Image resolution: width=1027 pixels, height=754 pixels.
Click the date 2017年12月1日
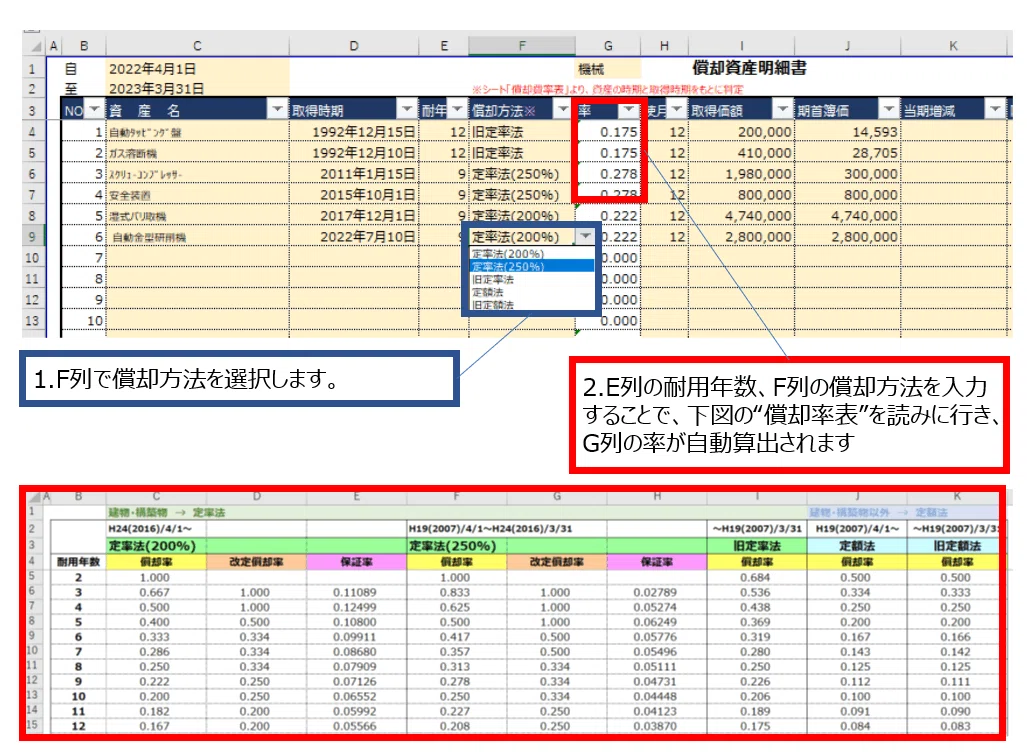click(x=367, y=216)
